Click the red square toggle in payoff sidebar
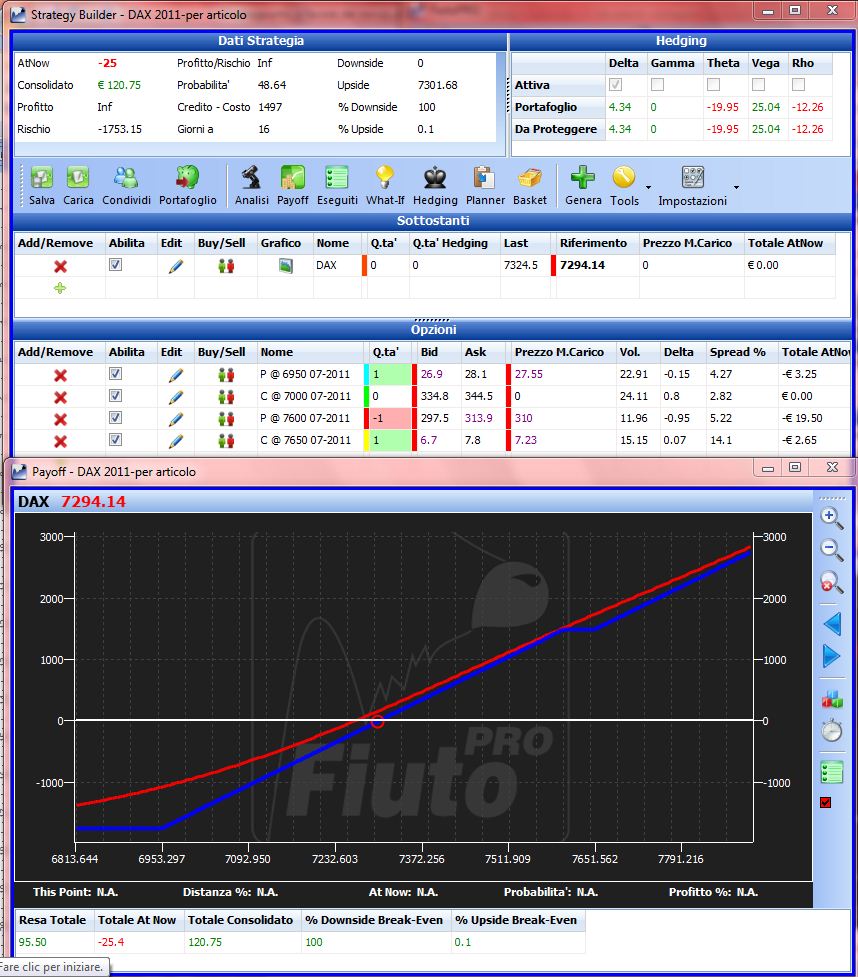 pyautogui.click(x=826, y=803)
